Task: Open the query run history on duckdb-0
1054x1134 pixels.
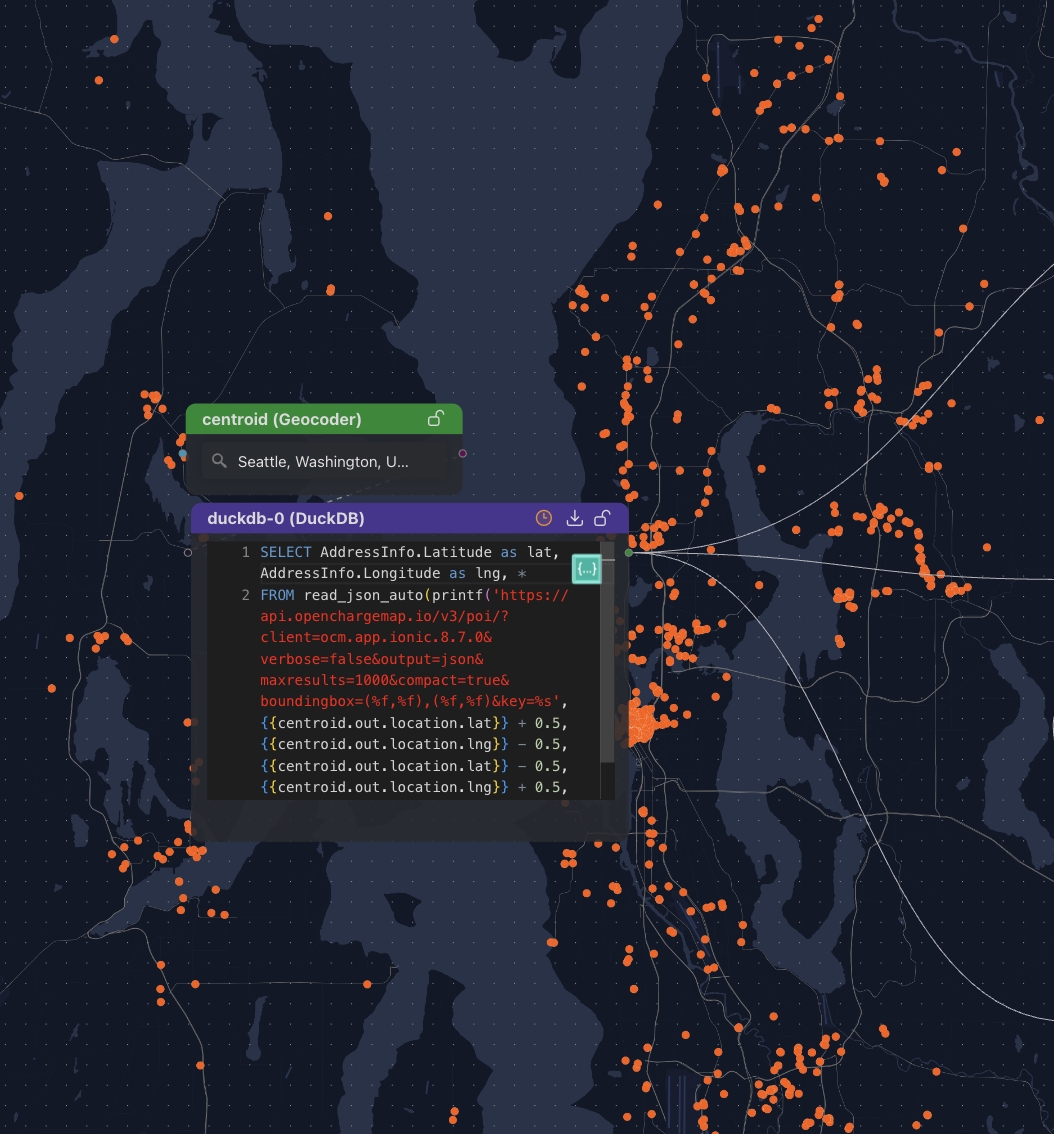Action: [543, 518]
